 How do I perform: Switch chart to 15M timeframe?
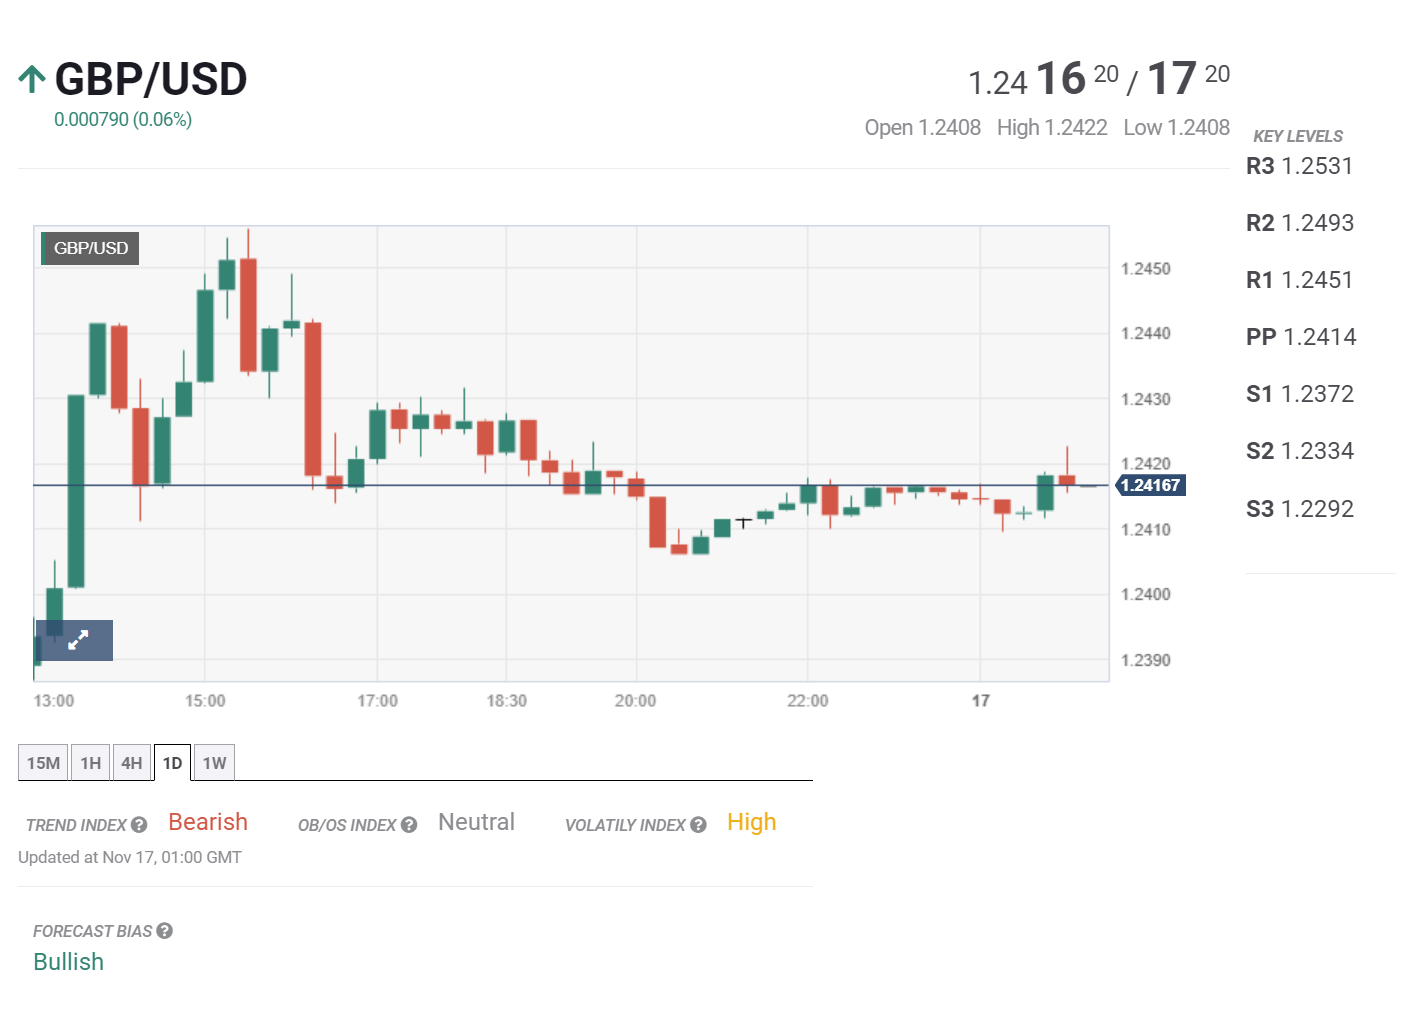43,763
